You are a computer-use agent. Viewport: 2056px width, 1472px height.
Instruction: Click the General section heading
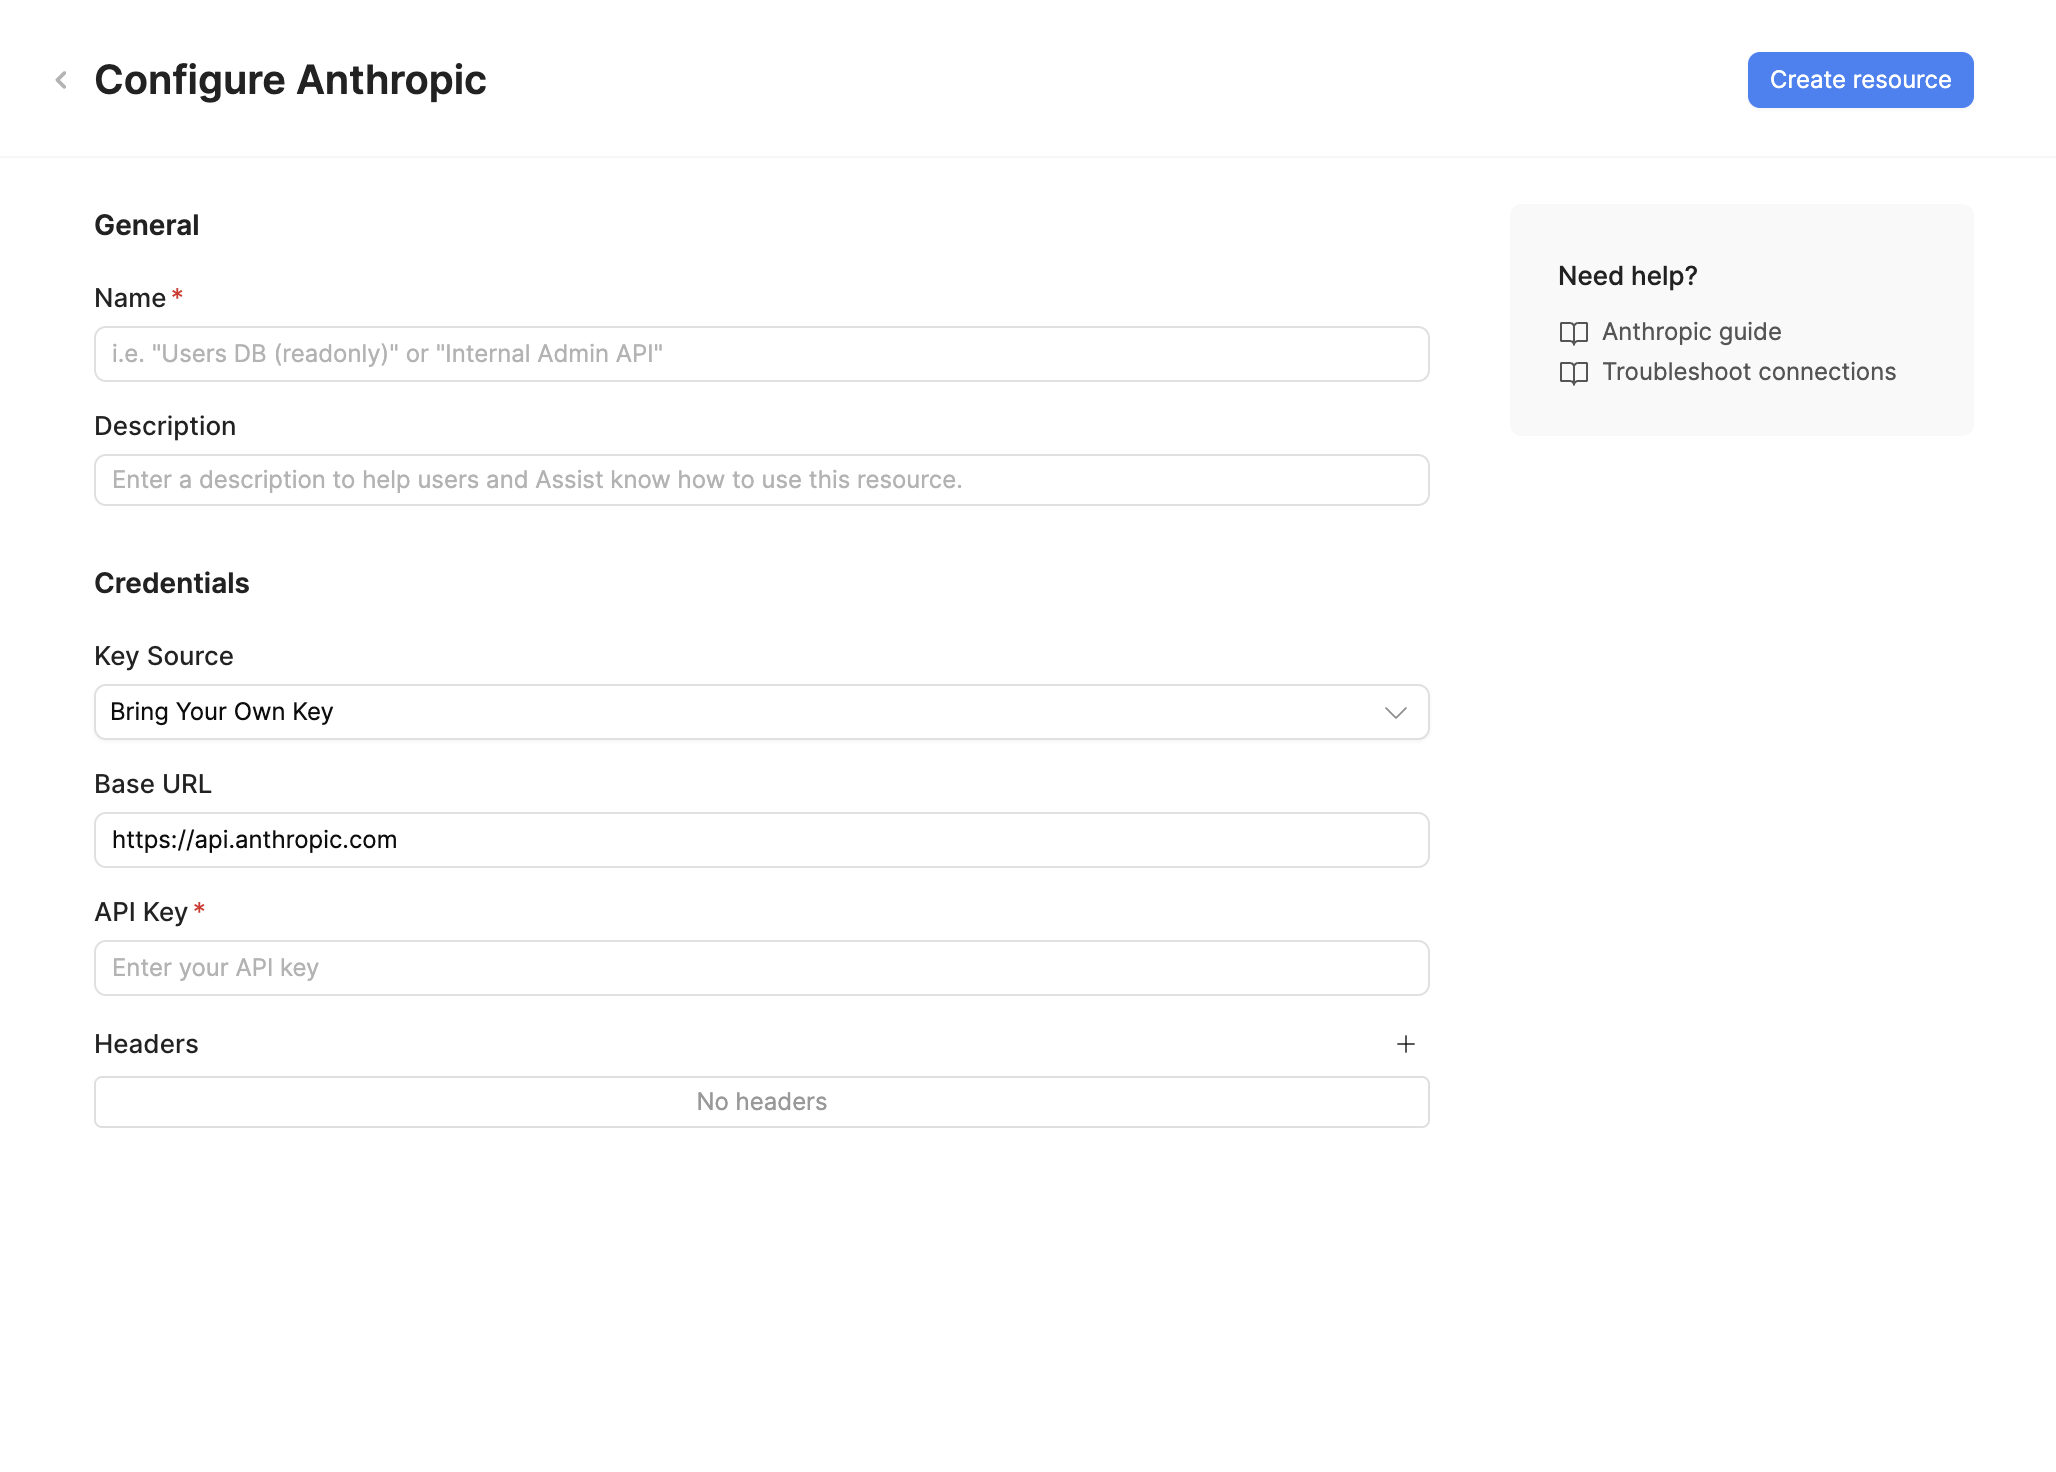[x=147, y=225]
